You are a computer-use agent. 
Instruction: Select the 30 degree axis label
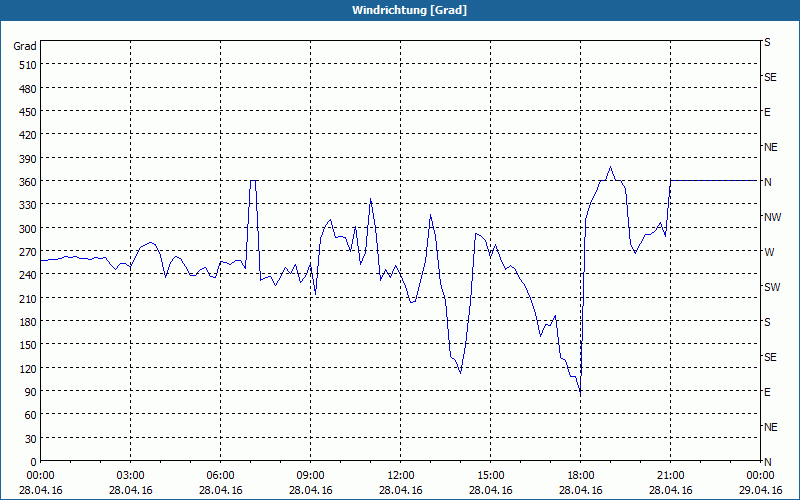point(31,438)
